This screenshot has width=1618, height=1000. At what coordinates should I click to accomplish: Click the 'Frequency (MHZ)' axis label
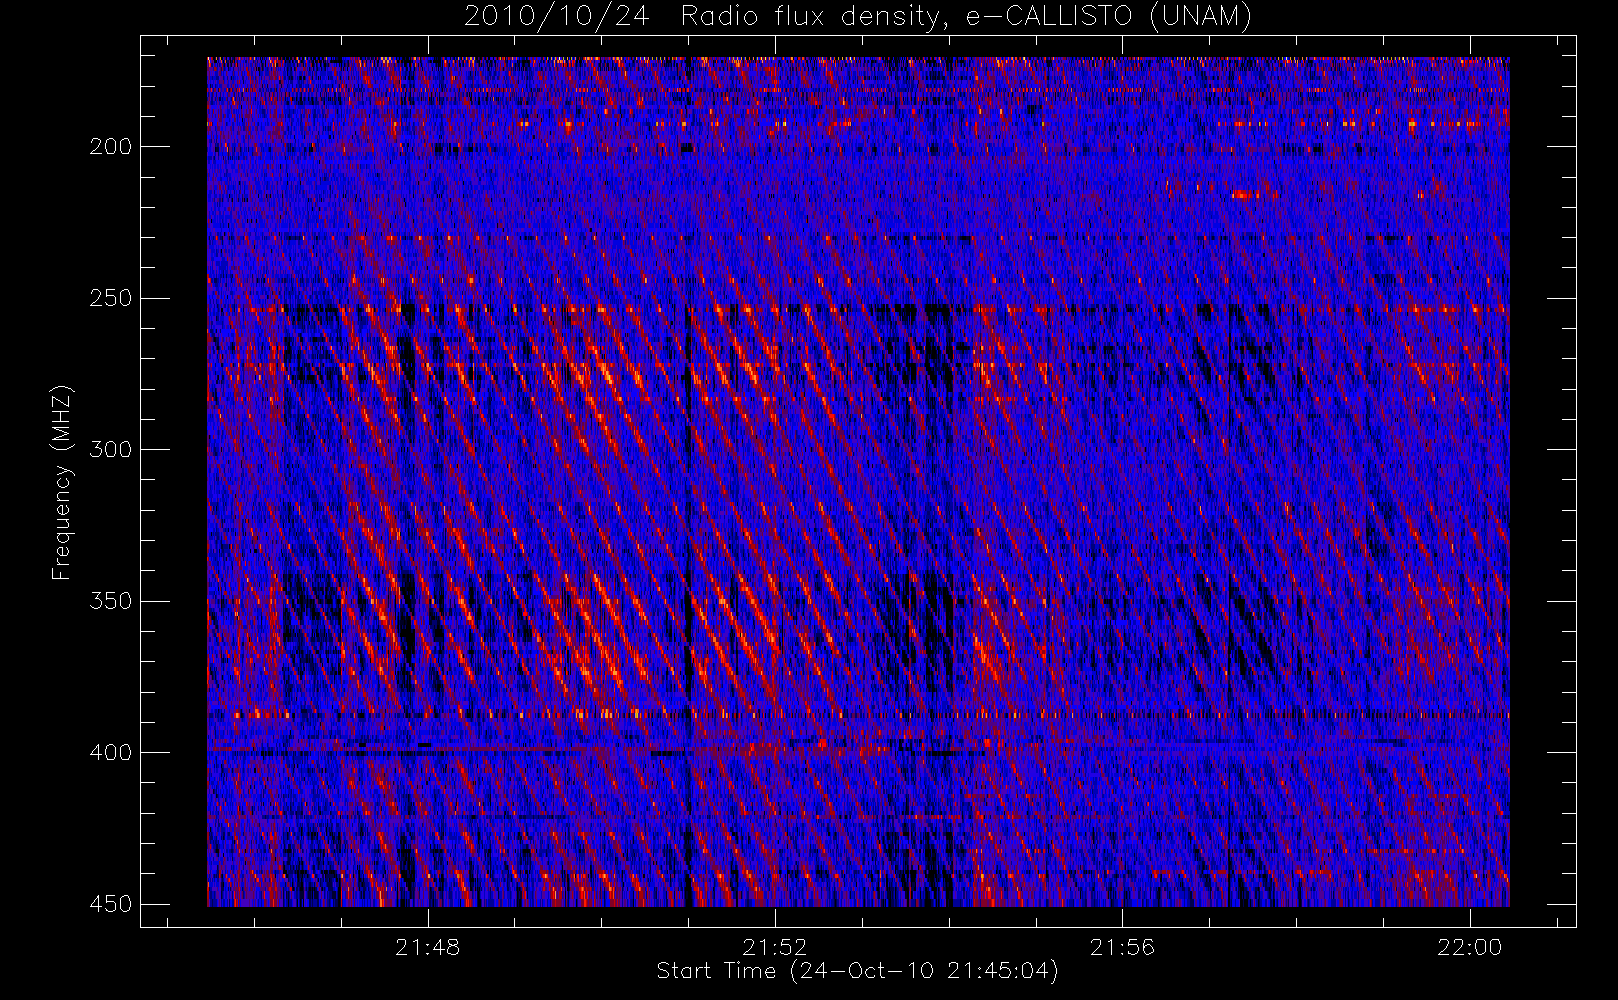[62, 483]
